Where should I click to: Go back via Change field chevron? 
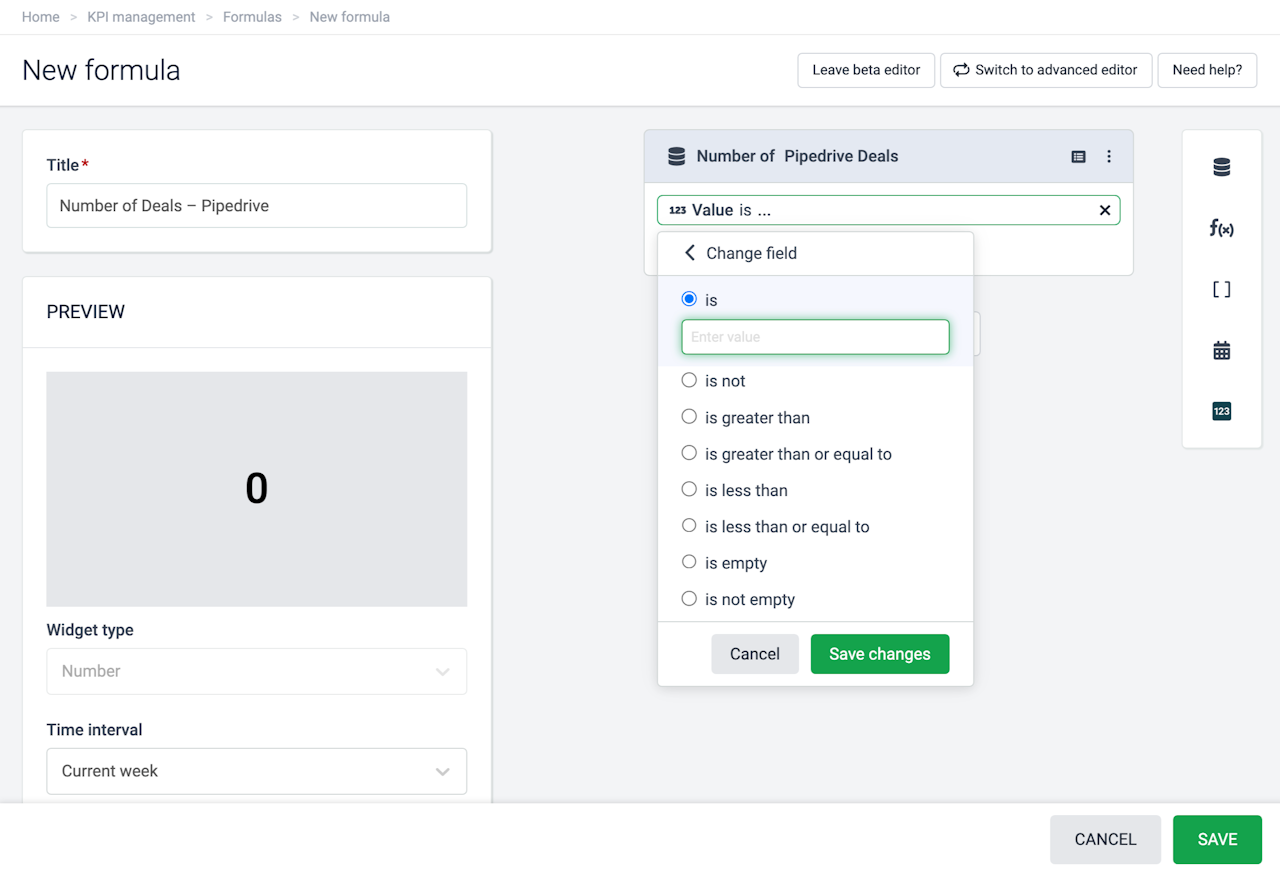tap(690, 253)
